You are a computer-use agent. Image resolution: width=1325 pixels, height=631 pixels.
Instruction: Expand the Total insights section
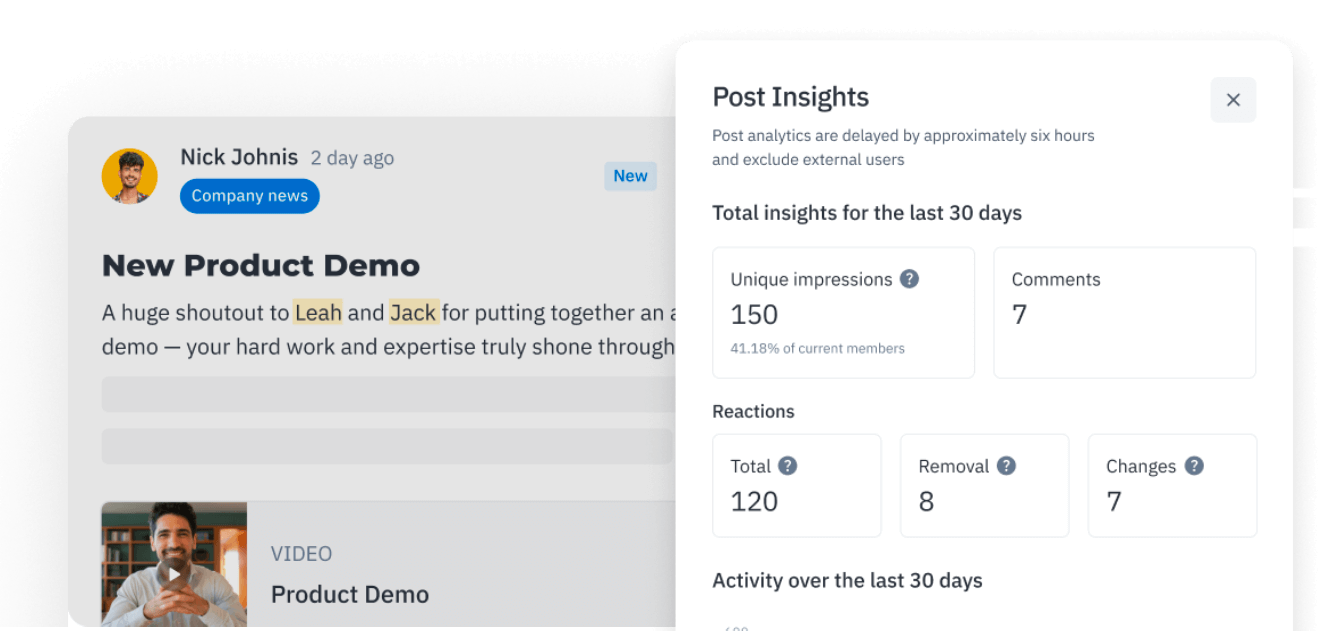(867, 212)
